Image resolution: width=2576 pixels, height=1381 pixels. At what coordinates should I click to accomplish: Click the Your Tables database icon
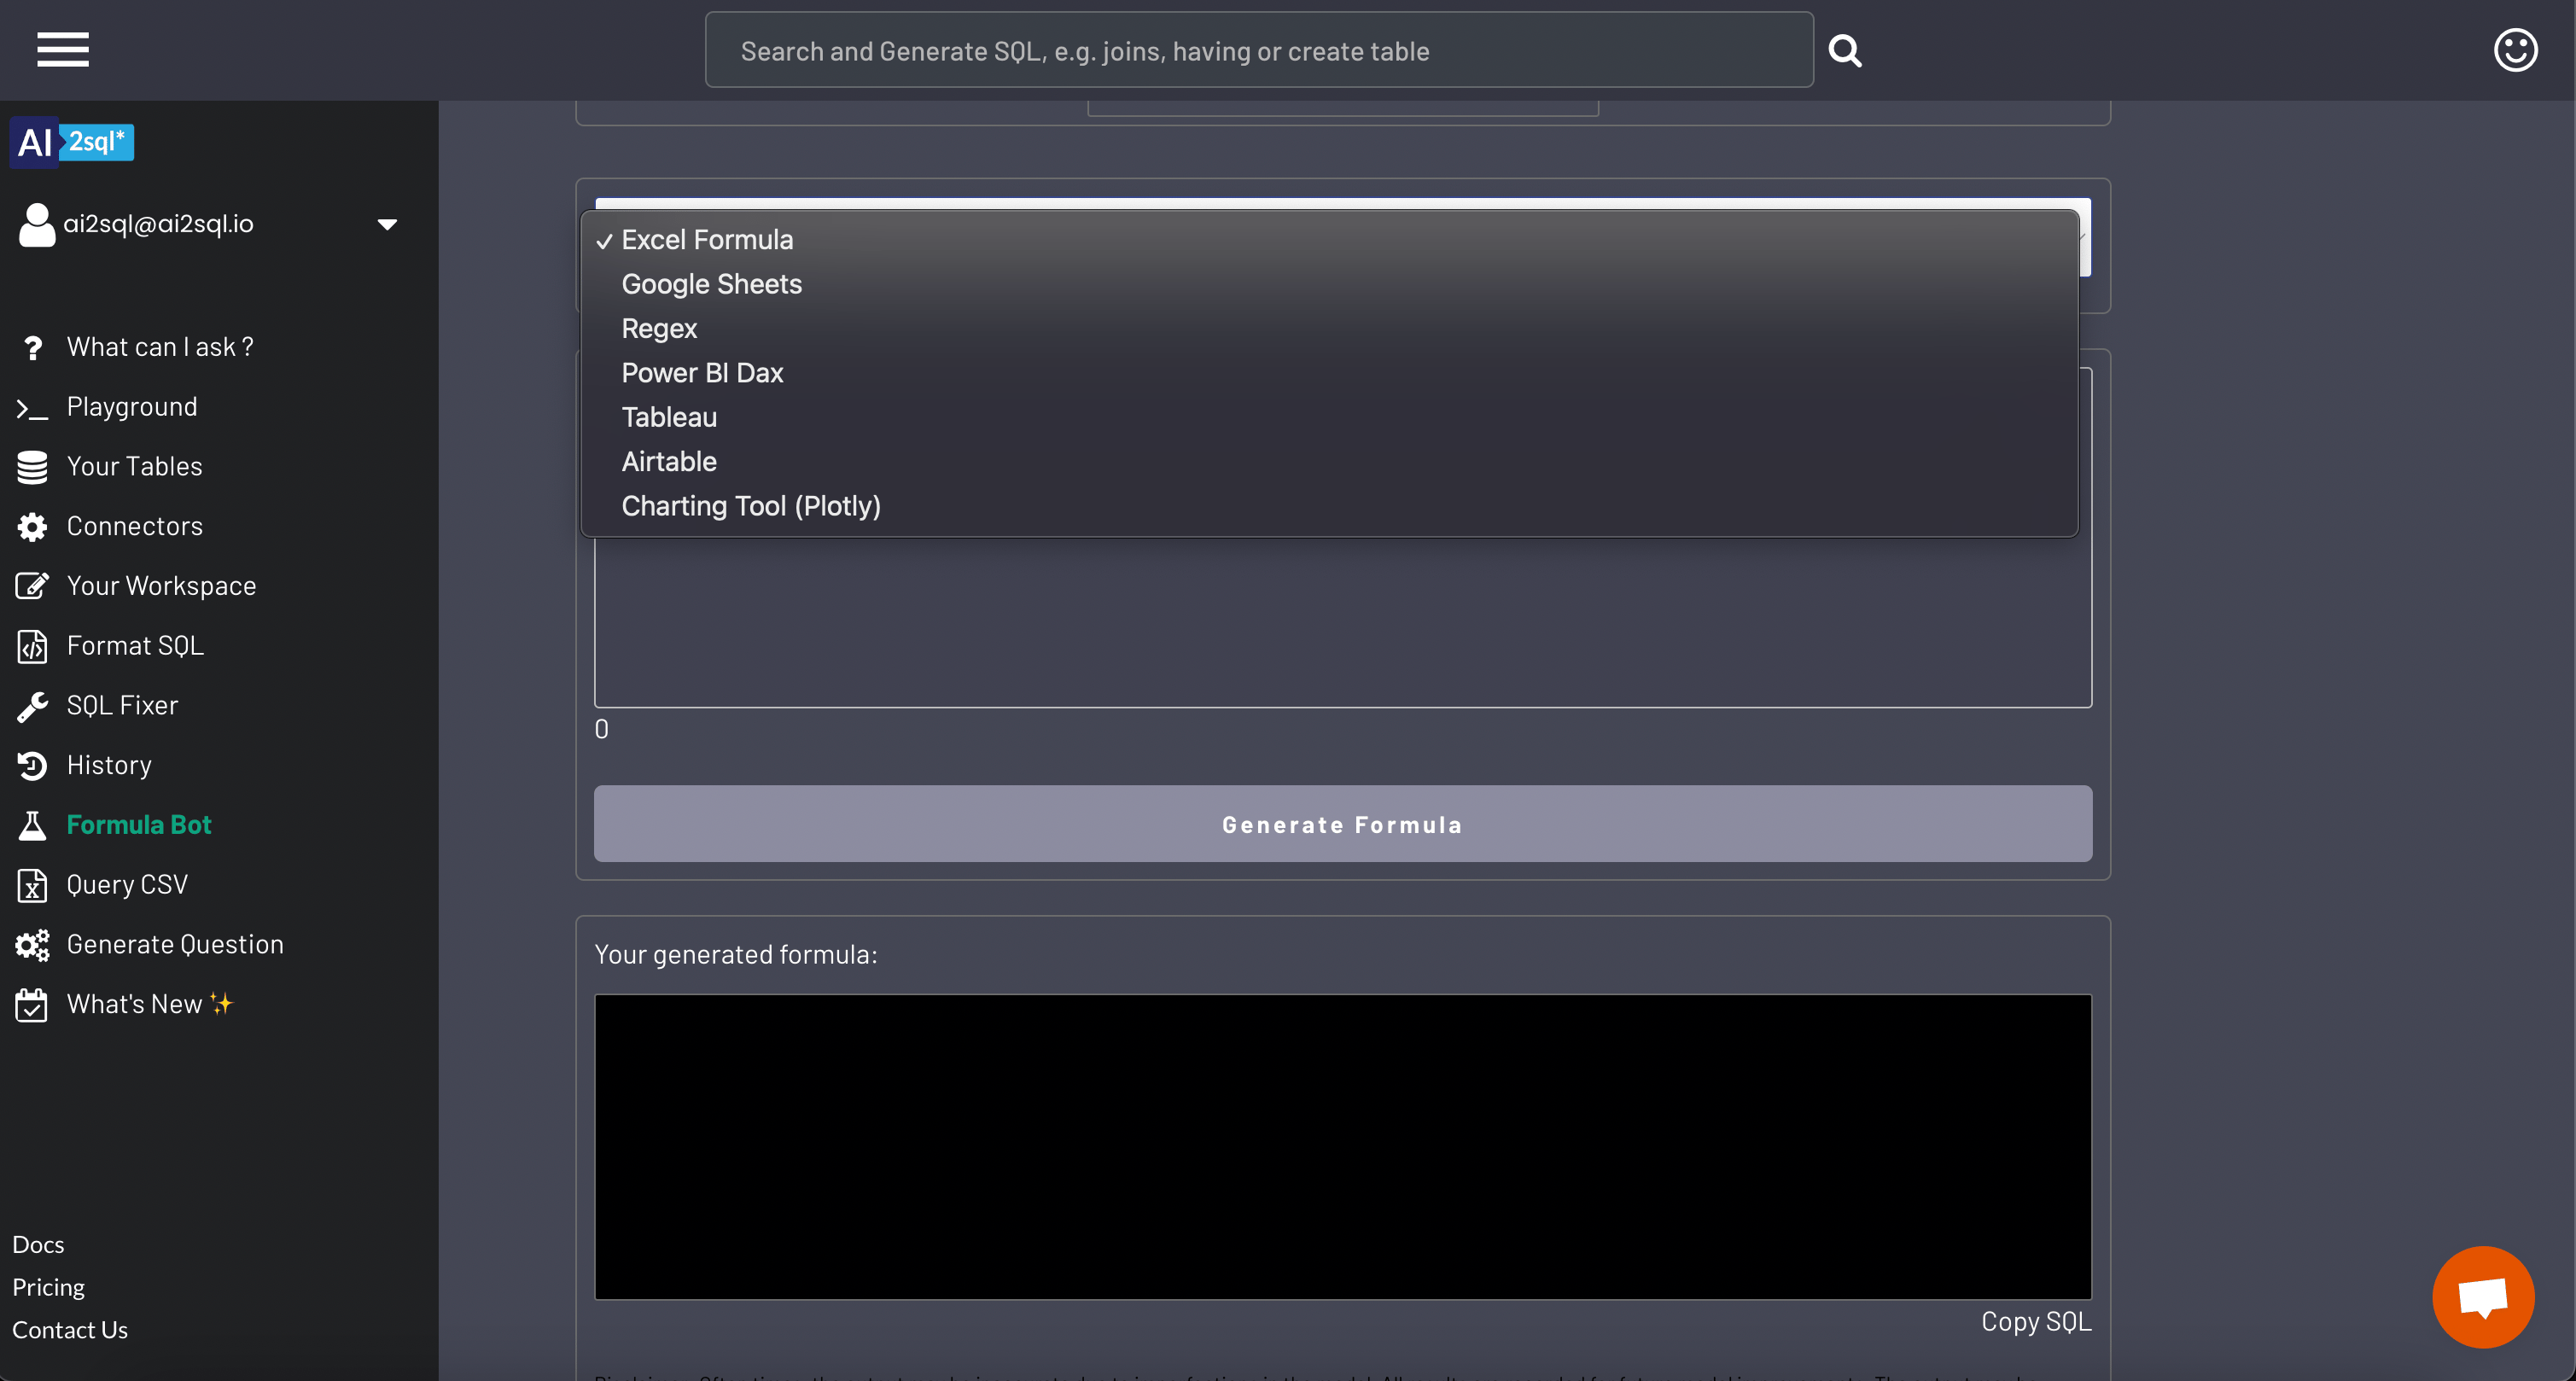(32, 467)
